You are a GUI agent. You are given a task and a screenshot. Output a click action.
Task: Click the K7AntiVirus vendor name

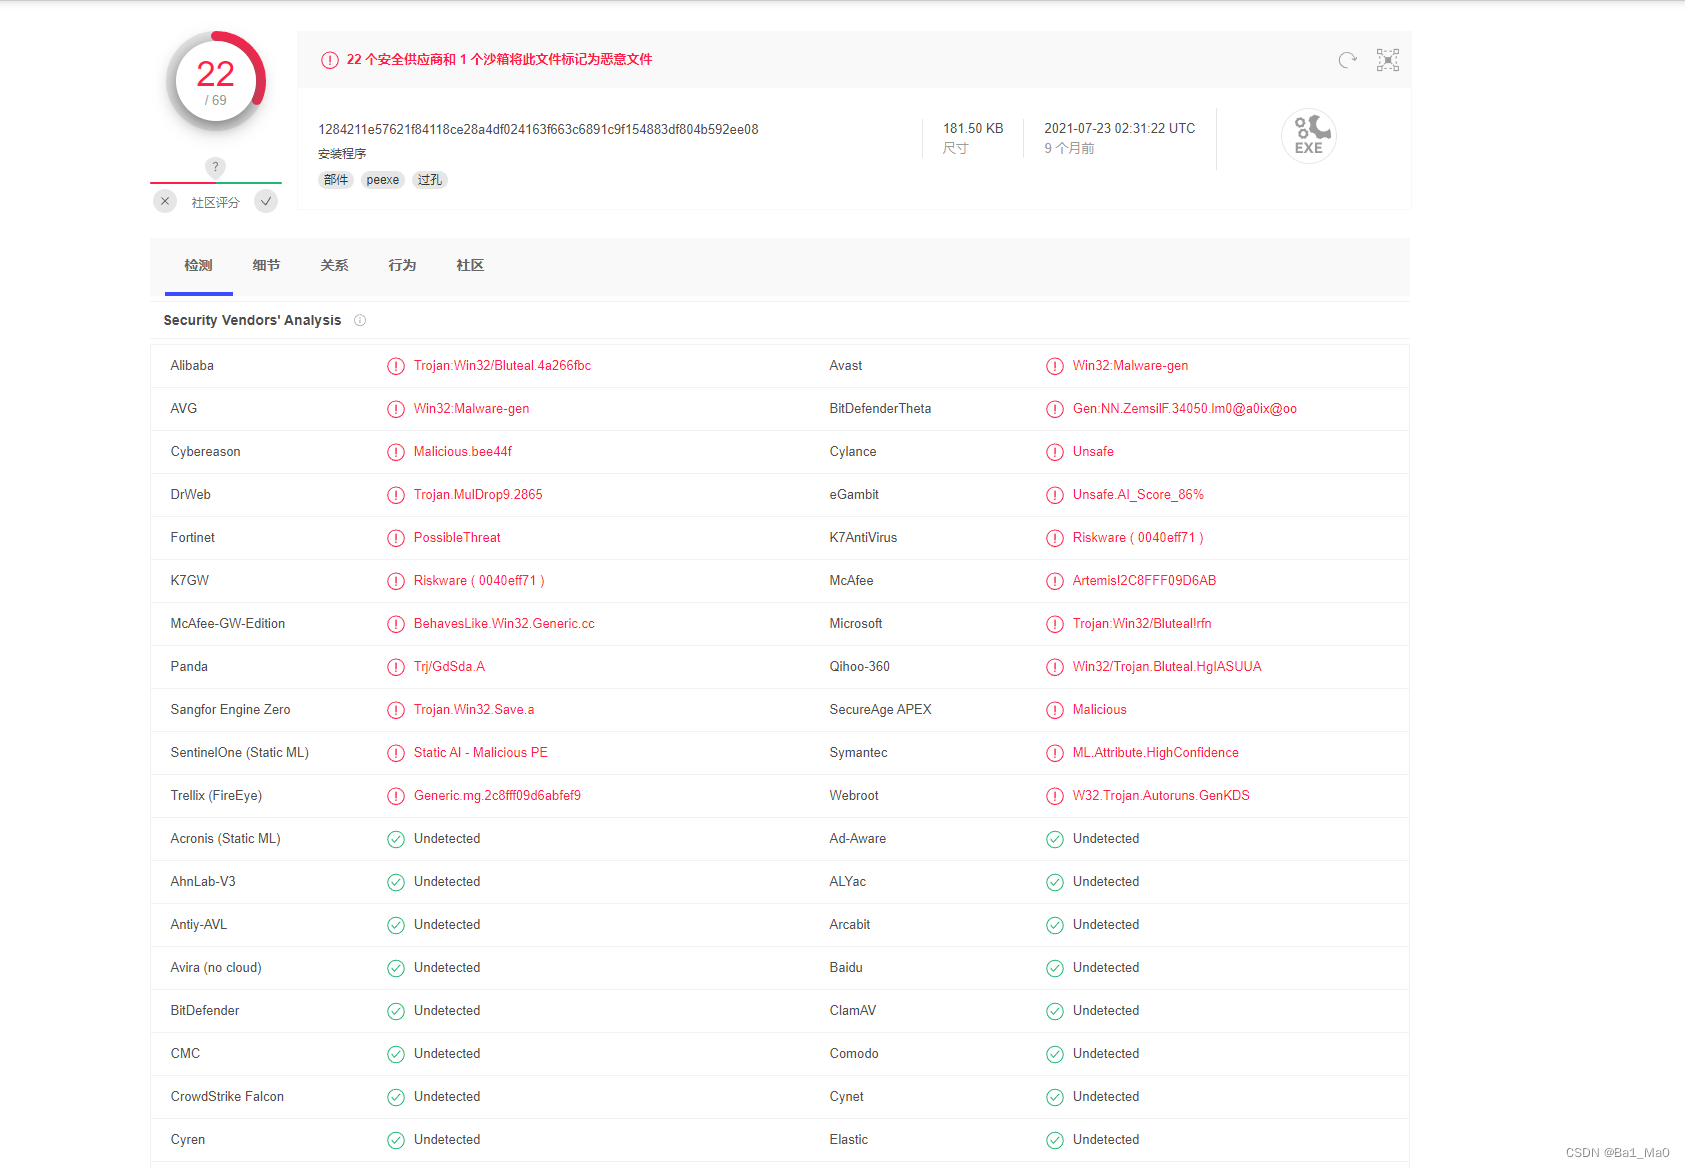[x=863, y=538]
